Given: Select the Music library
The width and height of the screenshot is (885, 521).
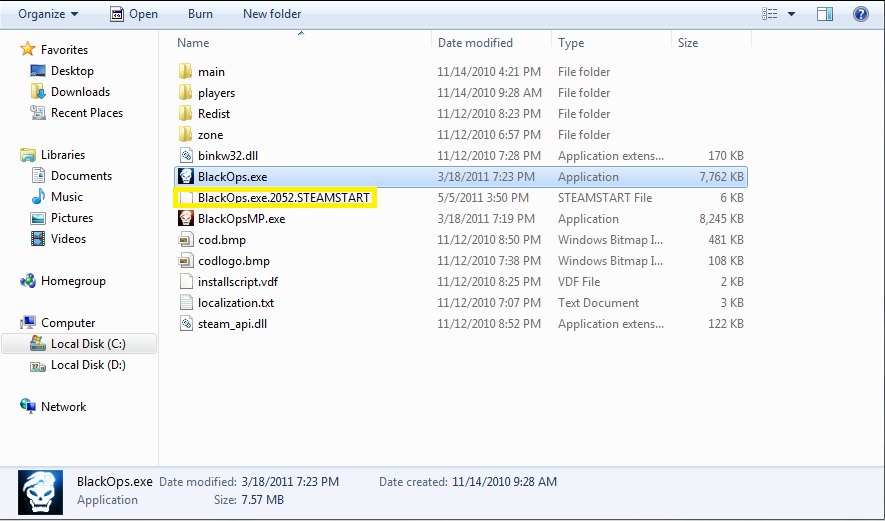Looking at the screenshot, I should [x=67, y=197].
